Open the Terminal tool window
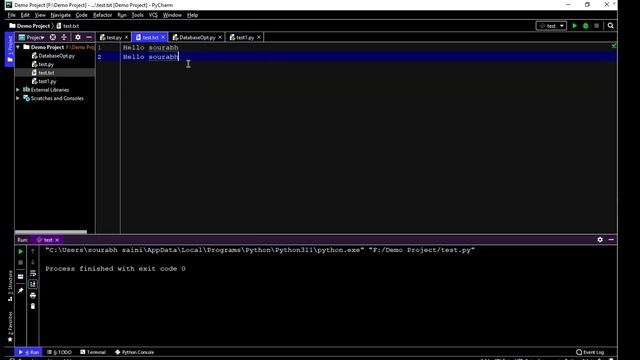640x360 pixels. pyautogui.click(x=93, y=352)
